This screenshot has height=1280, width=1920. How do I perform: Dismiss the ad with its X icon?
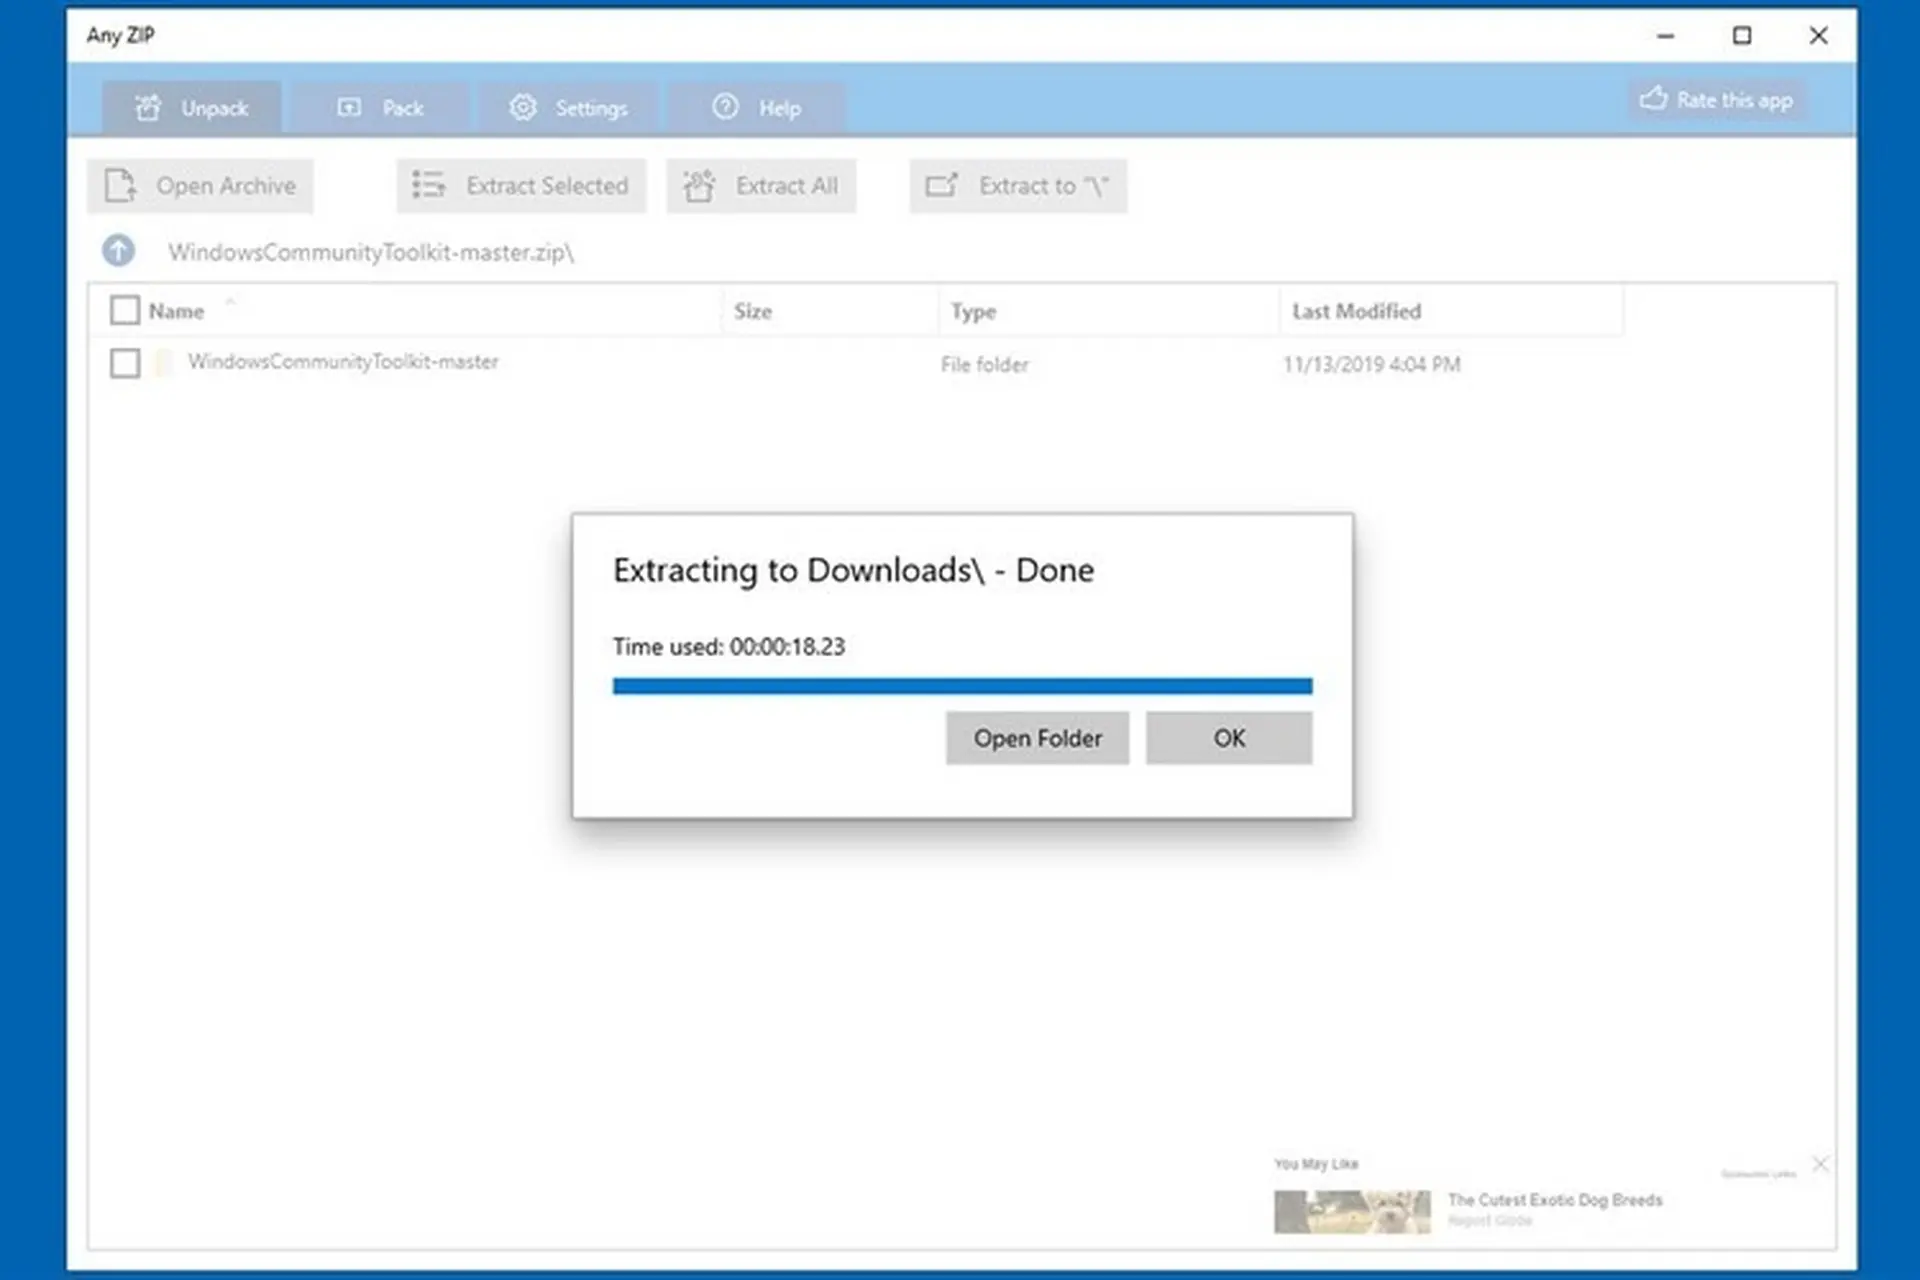click(x=1821, y=1164)
